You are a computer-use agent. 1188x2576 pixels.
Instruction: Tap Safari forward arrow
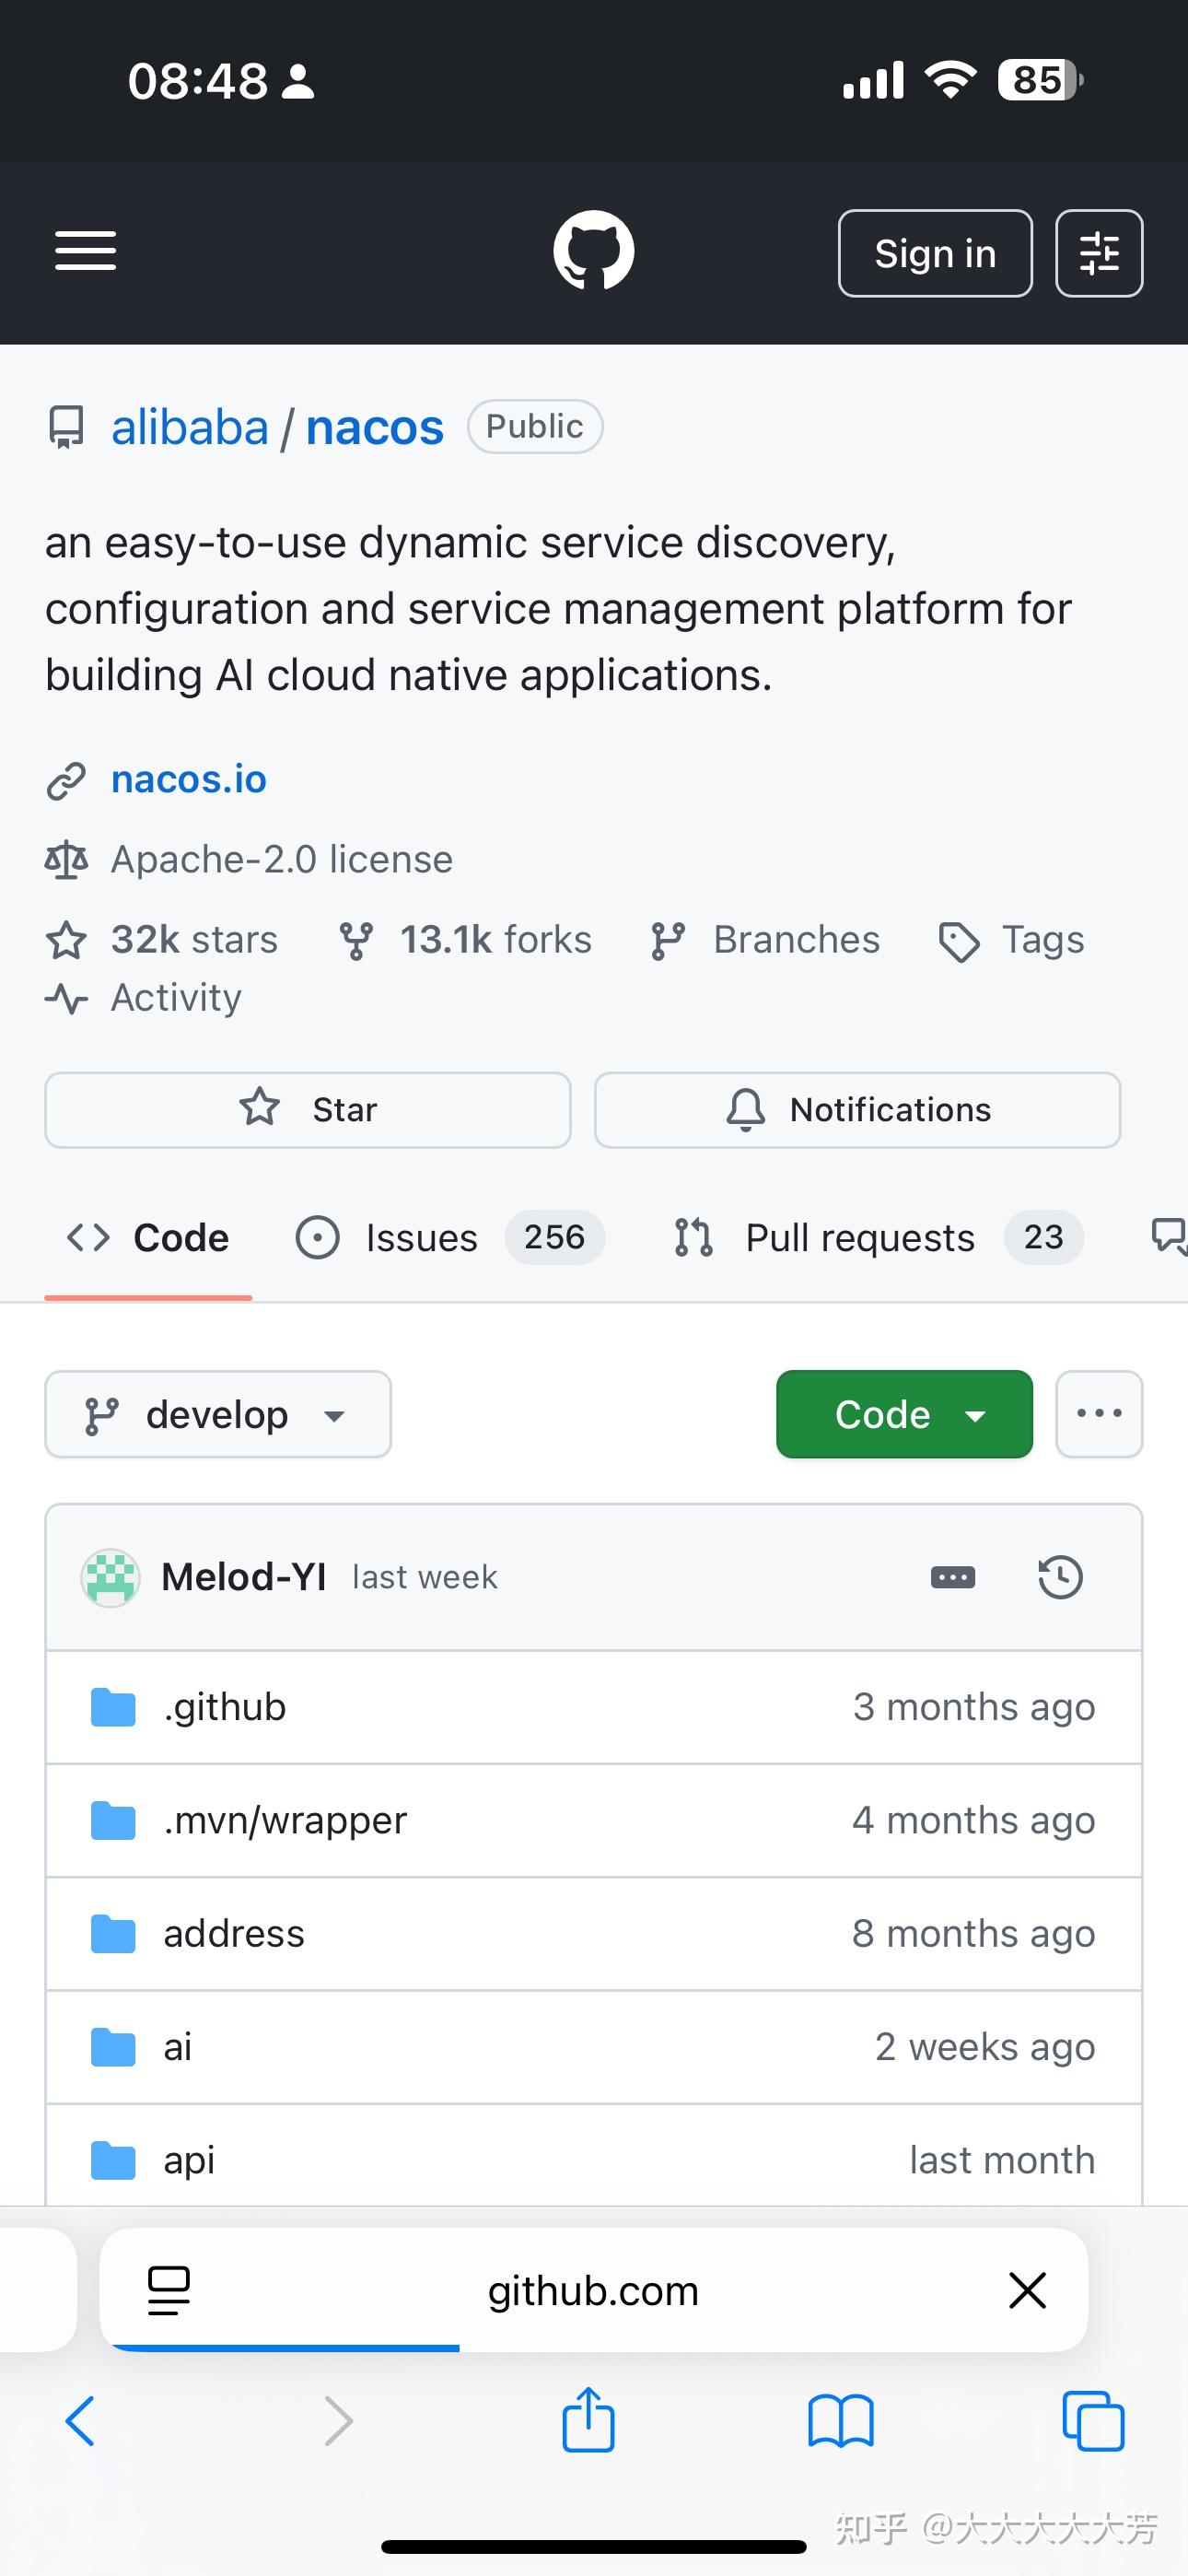tap(339, 2421)
